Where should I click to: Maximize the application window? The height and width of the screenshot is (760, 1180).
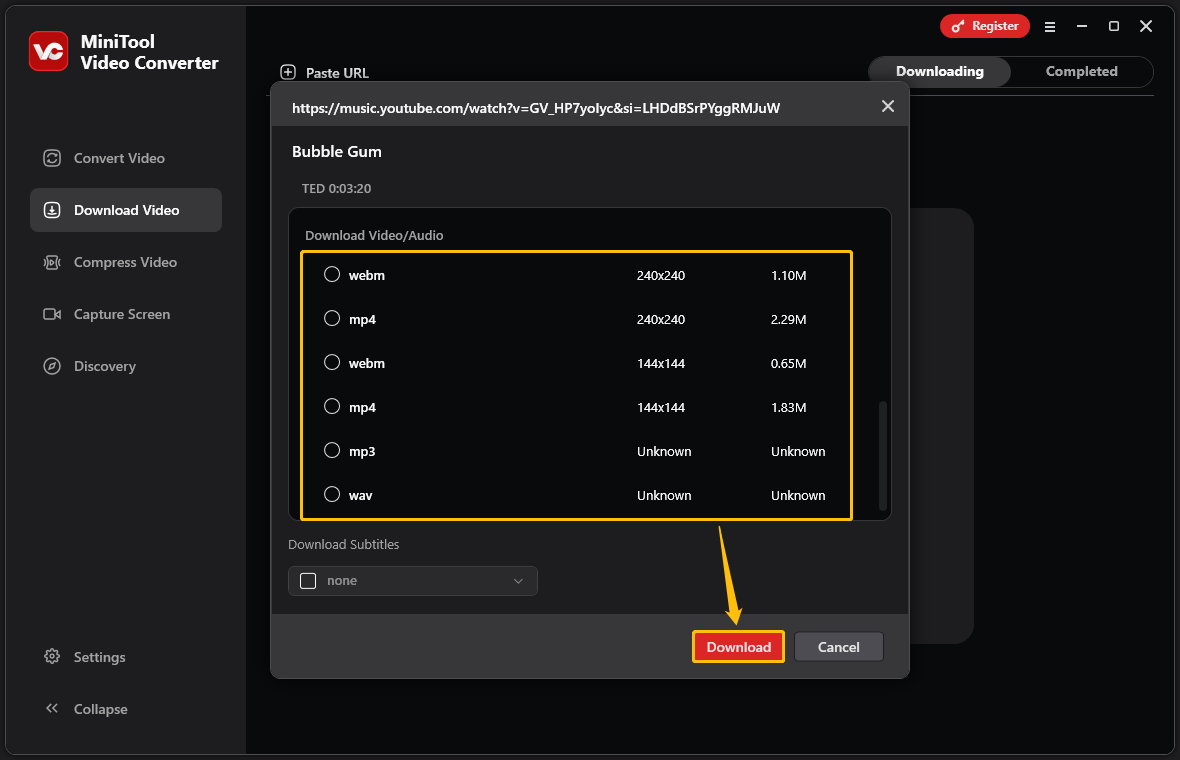click(1114, 26)
